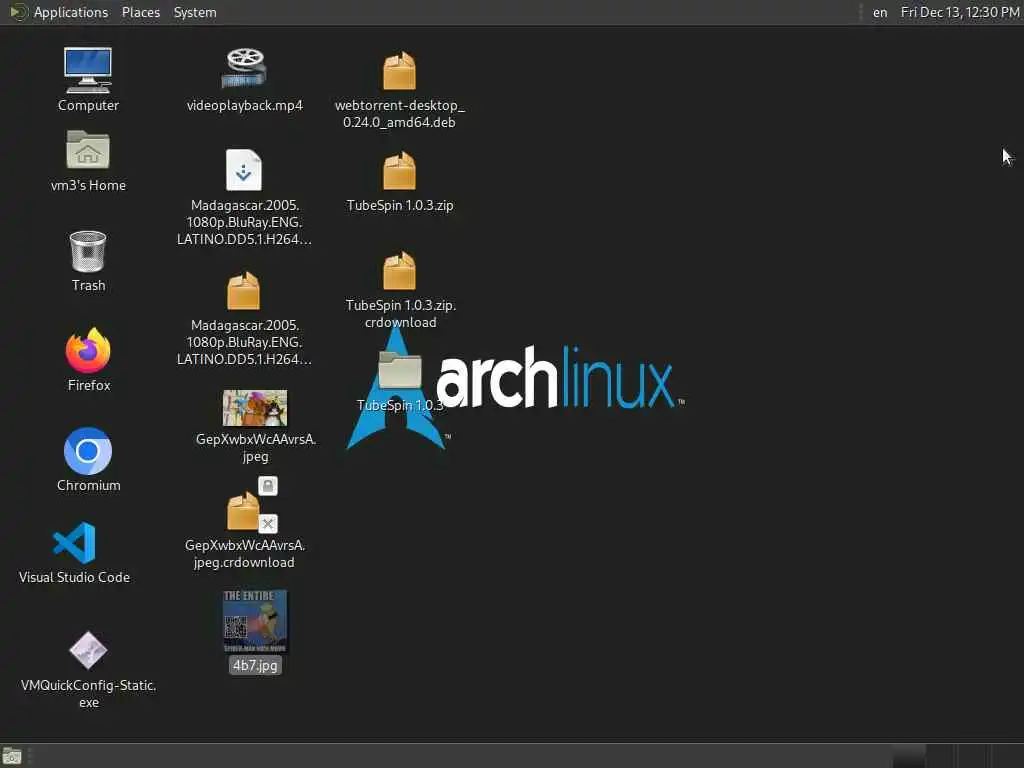Image resolution: width=1024 pixels, height=768 pixels.
Task: Open the Computer desktop icon
Action: [88, 70]
